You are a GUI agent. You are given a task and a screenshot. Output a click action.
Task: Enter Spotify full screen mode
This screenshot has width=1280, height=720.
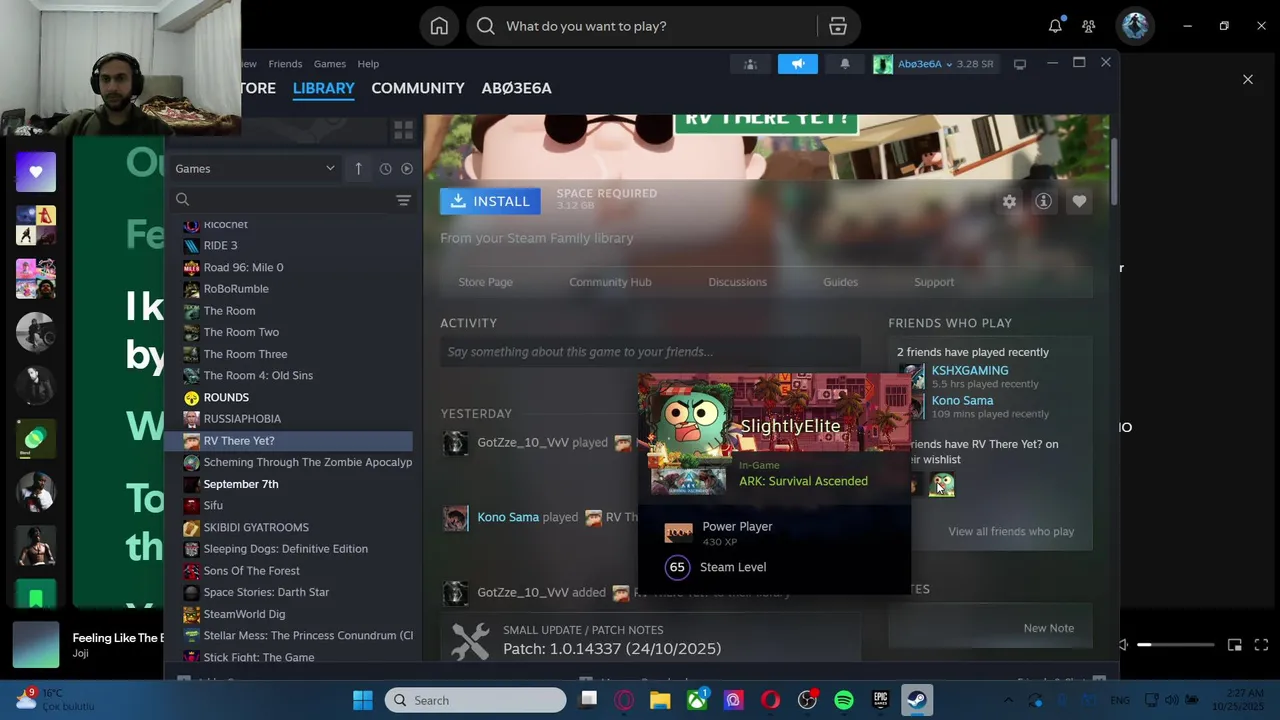[x=1262, y=645]
